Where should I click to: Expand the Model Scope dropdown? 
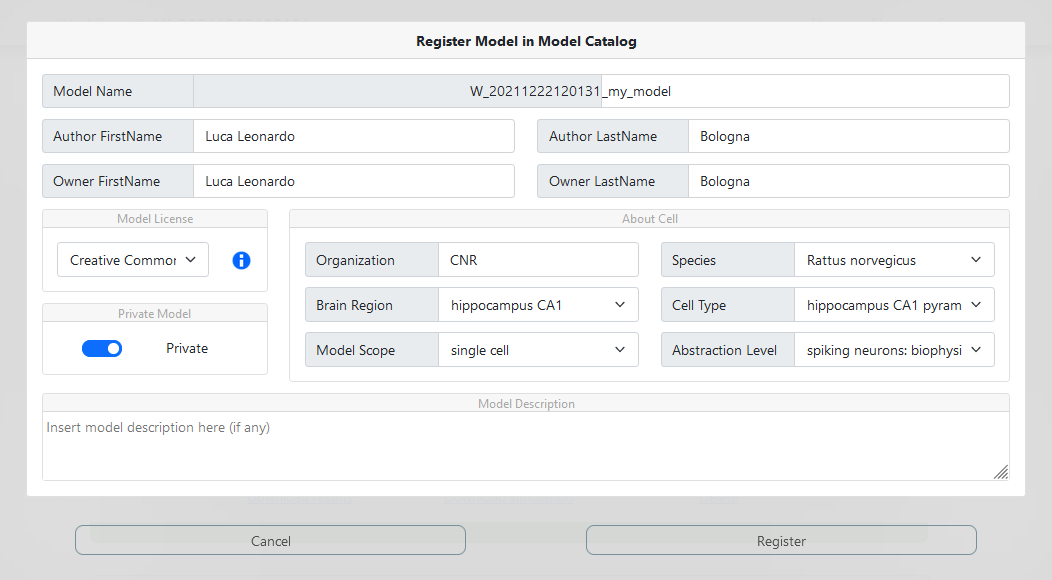click(538, 350)
